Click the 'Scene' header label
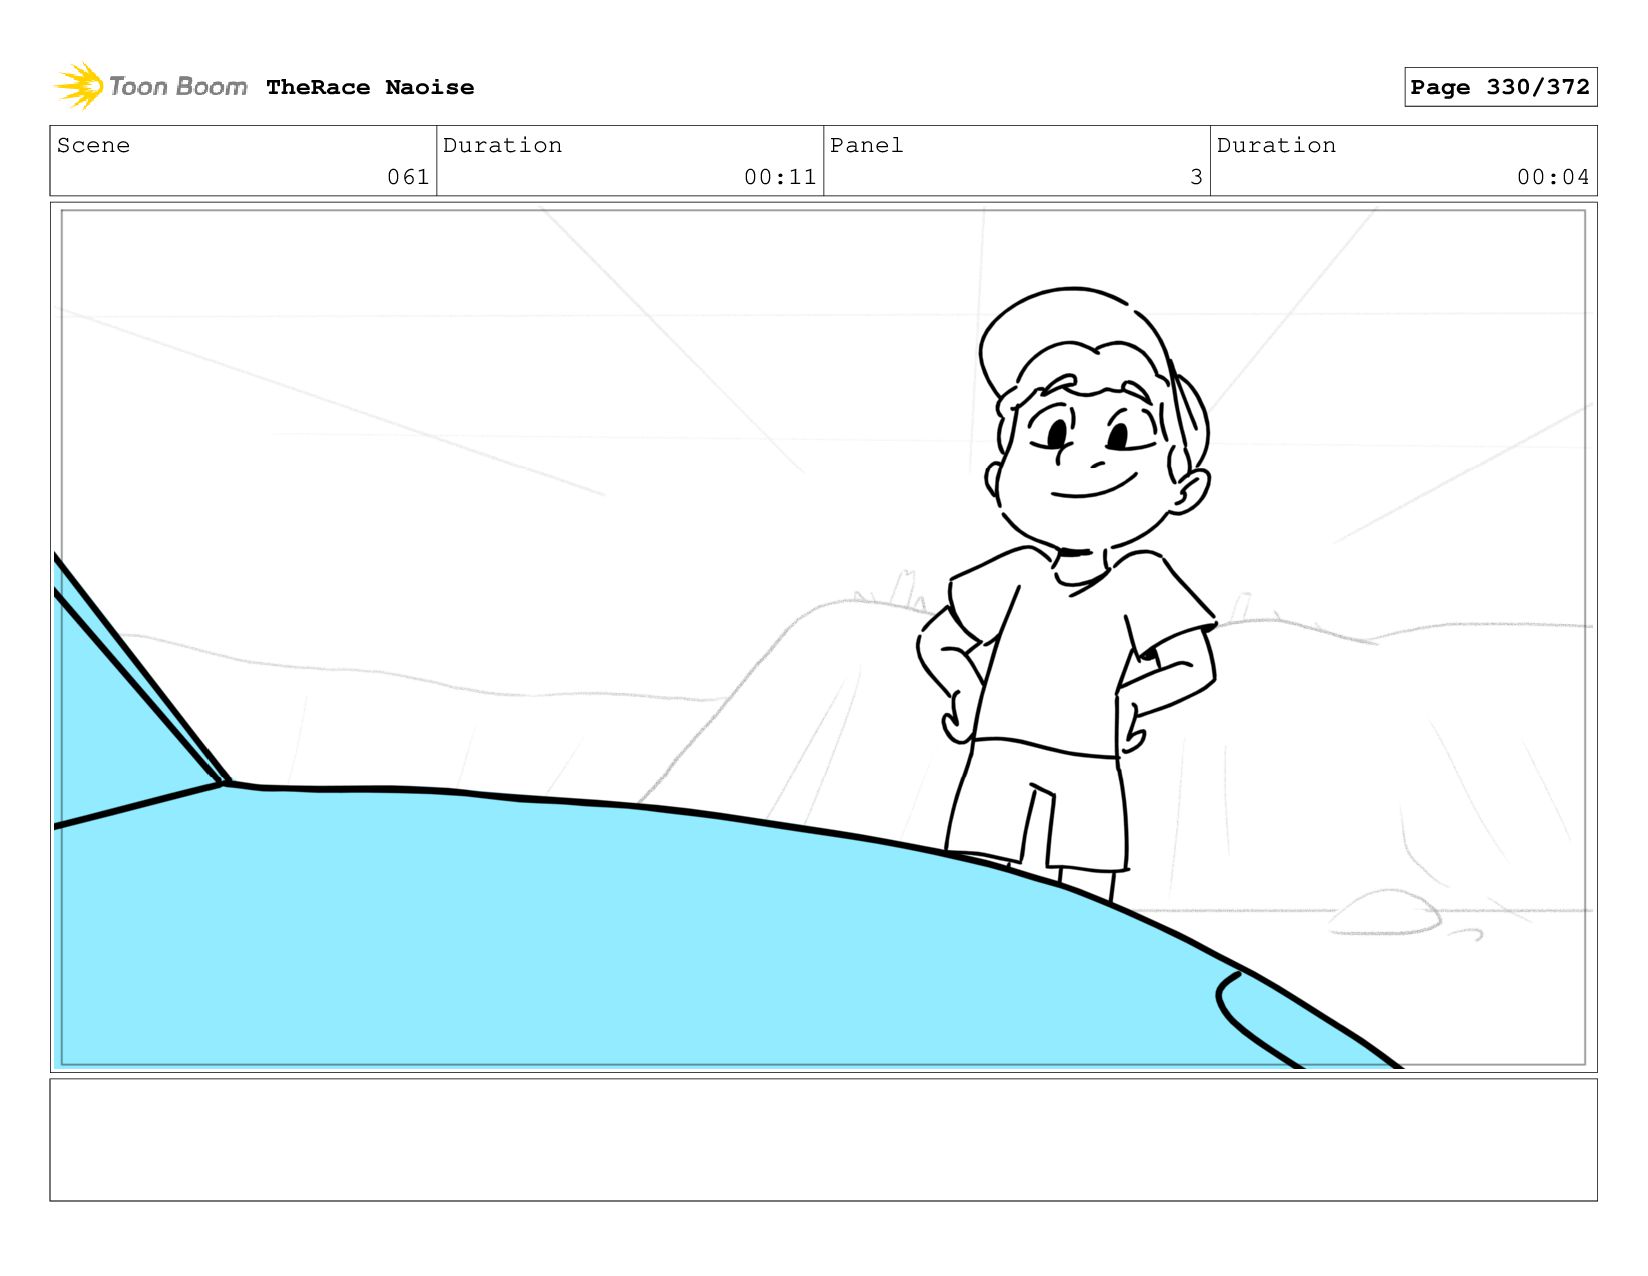 click(93, 145)
